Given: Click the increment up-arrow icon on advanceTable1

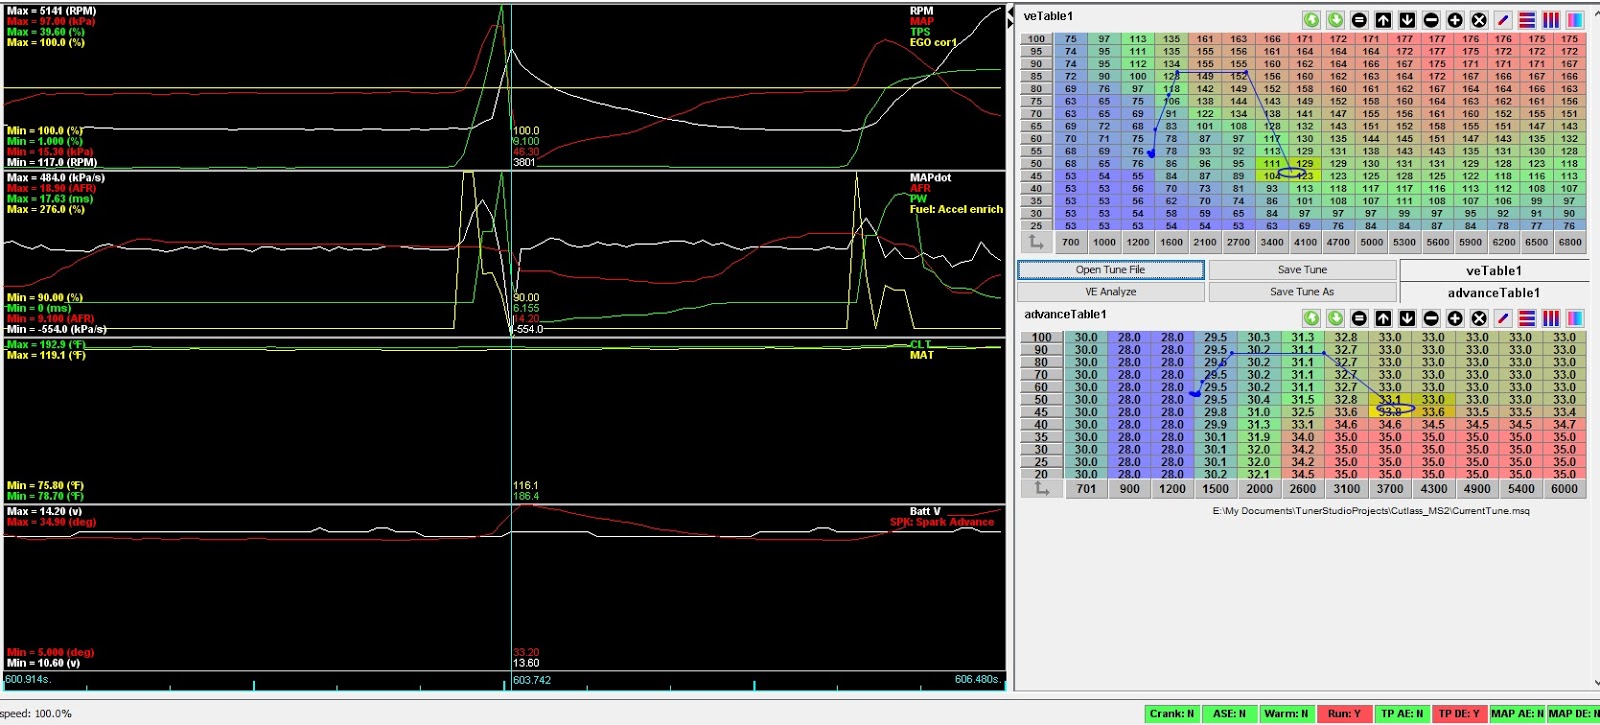Looking at the screenshot, I should (x=1383, y=318).
